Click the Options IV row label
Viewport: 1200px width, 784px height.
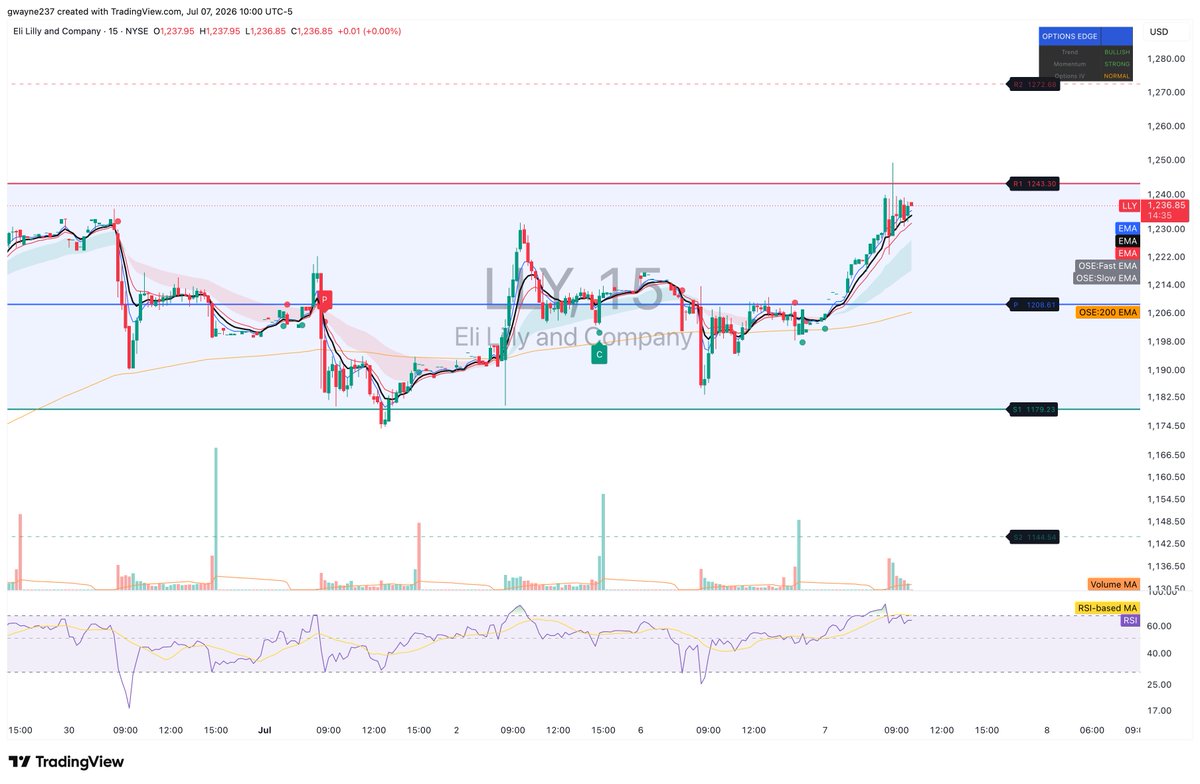(1070, 76)
